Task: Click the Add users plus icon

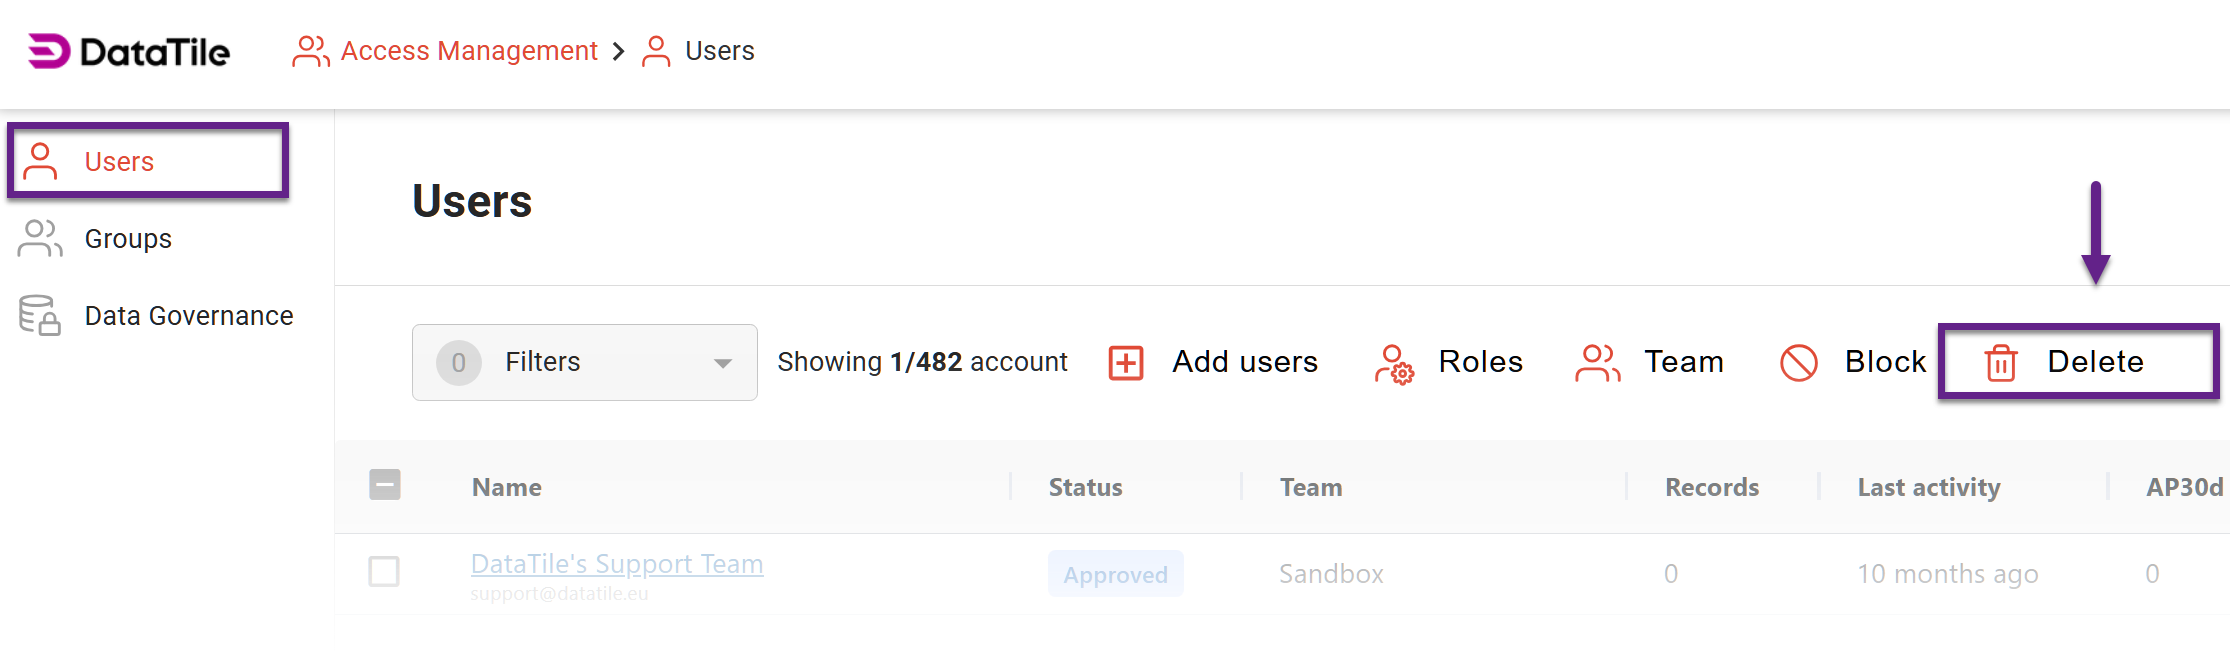Action: [1125, 362]
